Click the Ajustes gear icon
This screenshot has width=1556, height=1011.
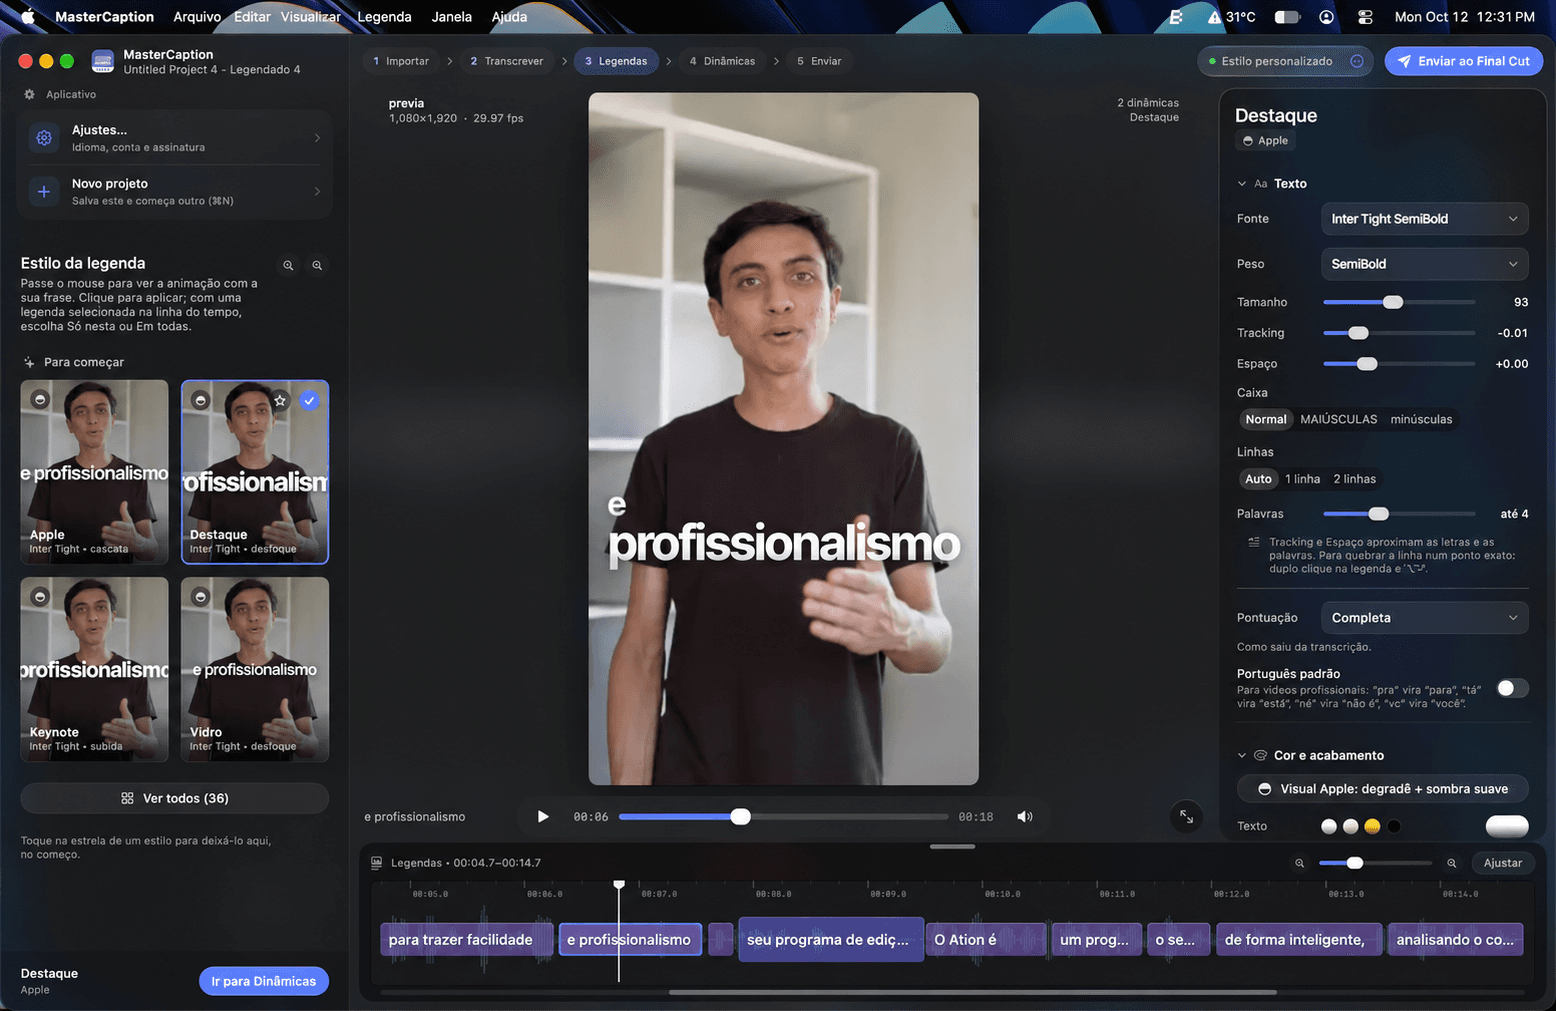(x=44, y=138)
